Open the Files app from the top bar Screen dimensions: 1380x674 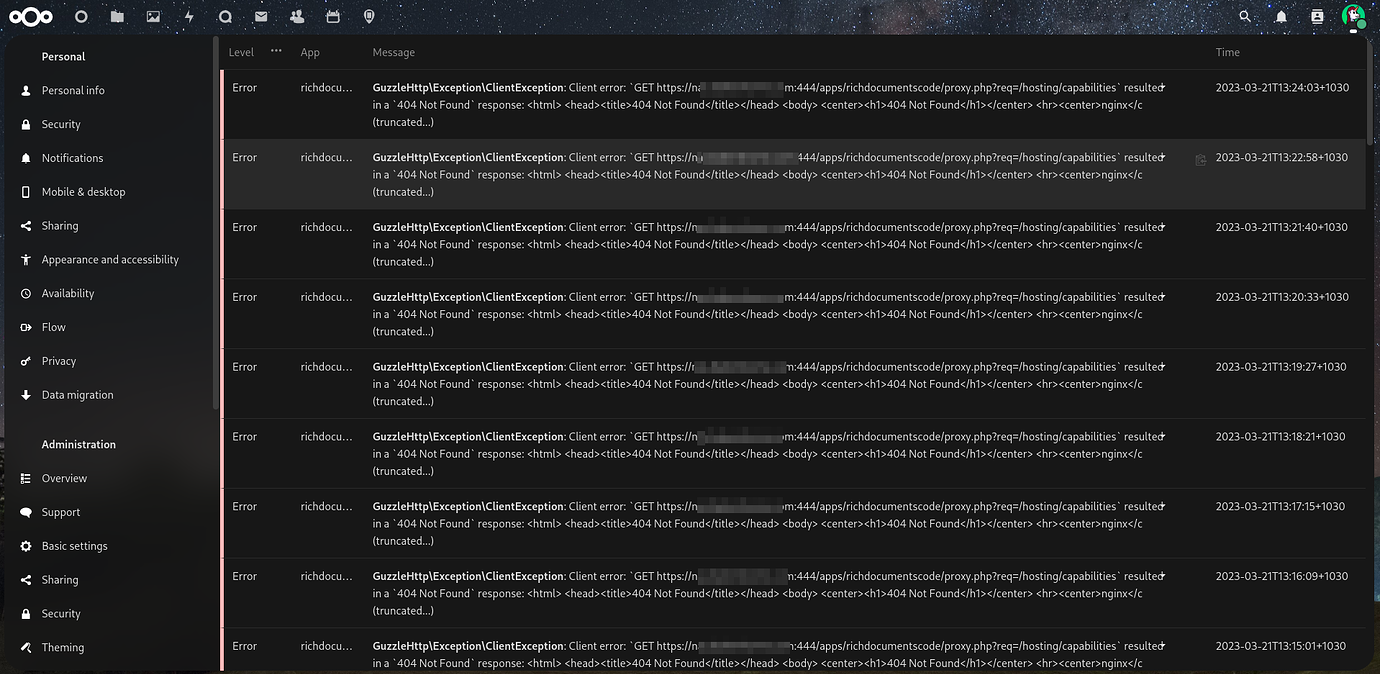(x=117, y=16)
